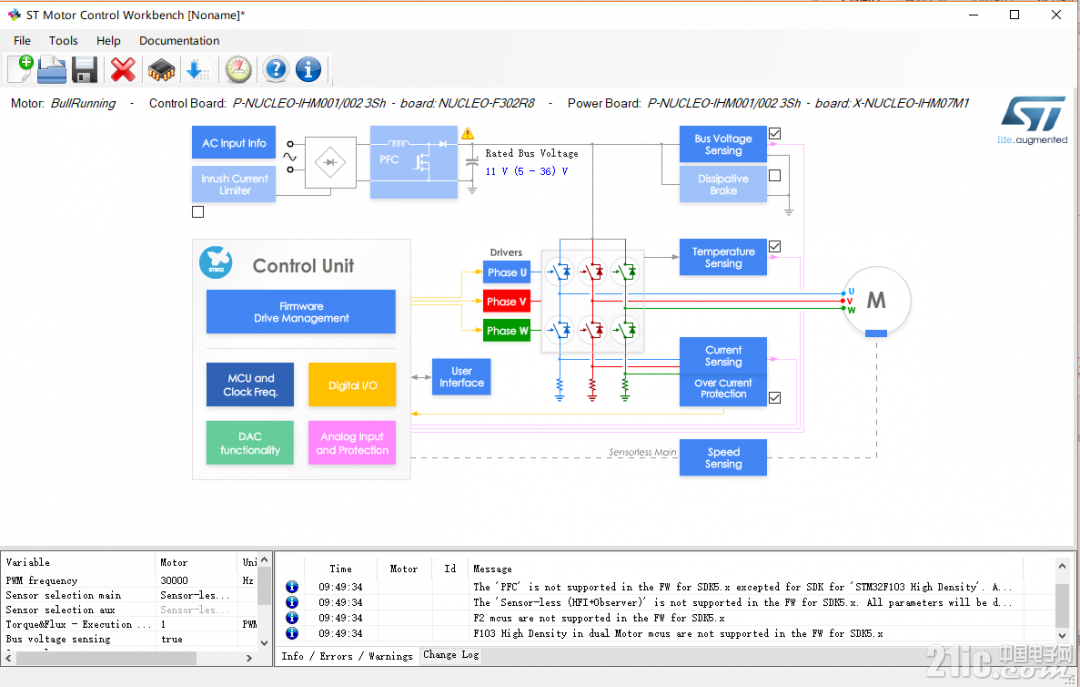Open the Phase U driver block
1080x687 pixels.
point(507,272)
